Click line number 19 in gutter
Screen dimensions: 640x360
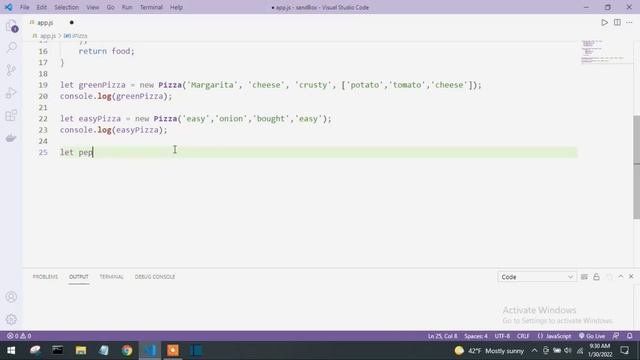(x=43, y=85)
